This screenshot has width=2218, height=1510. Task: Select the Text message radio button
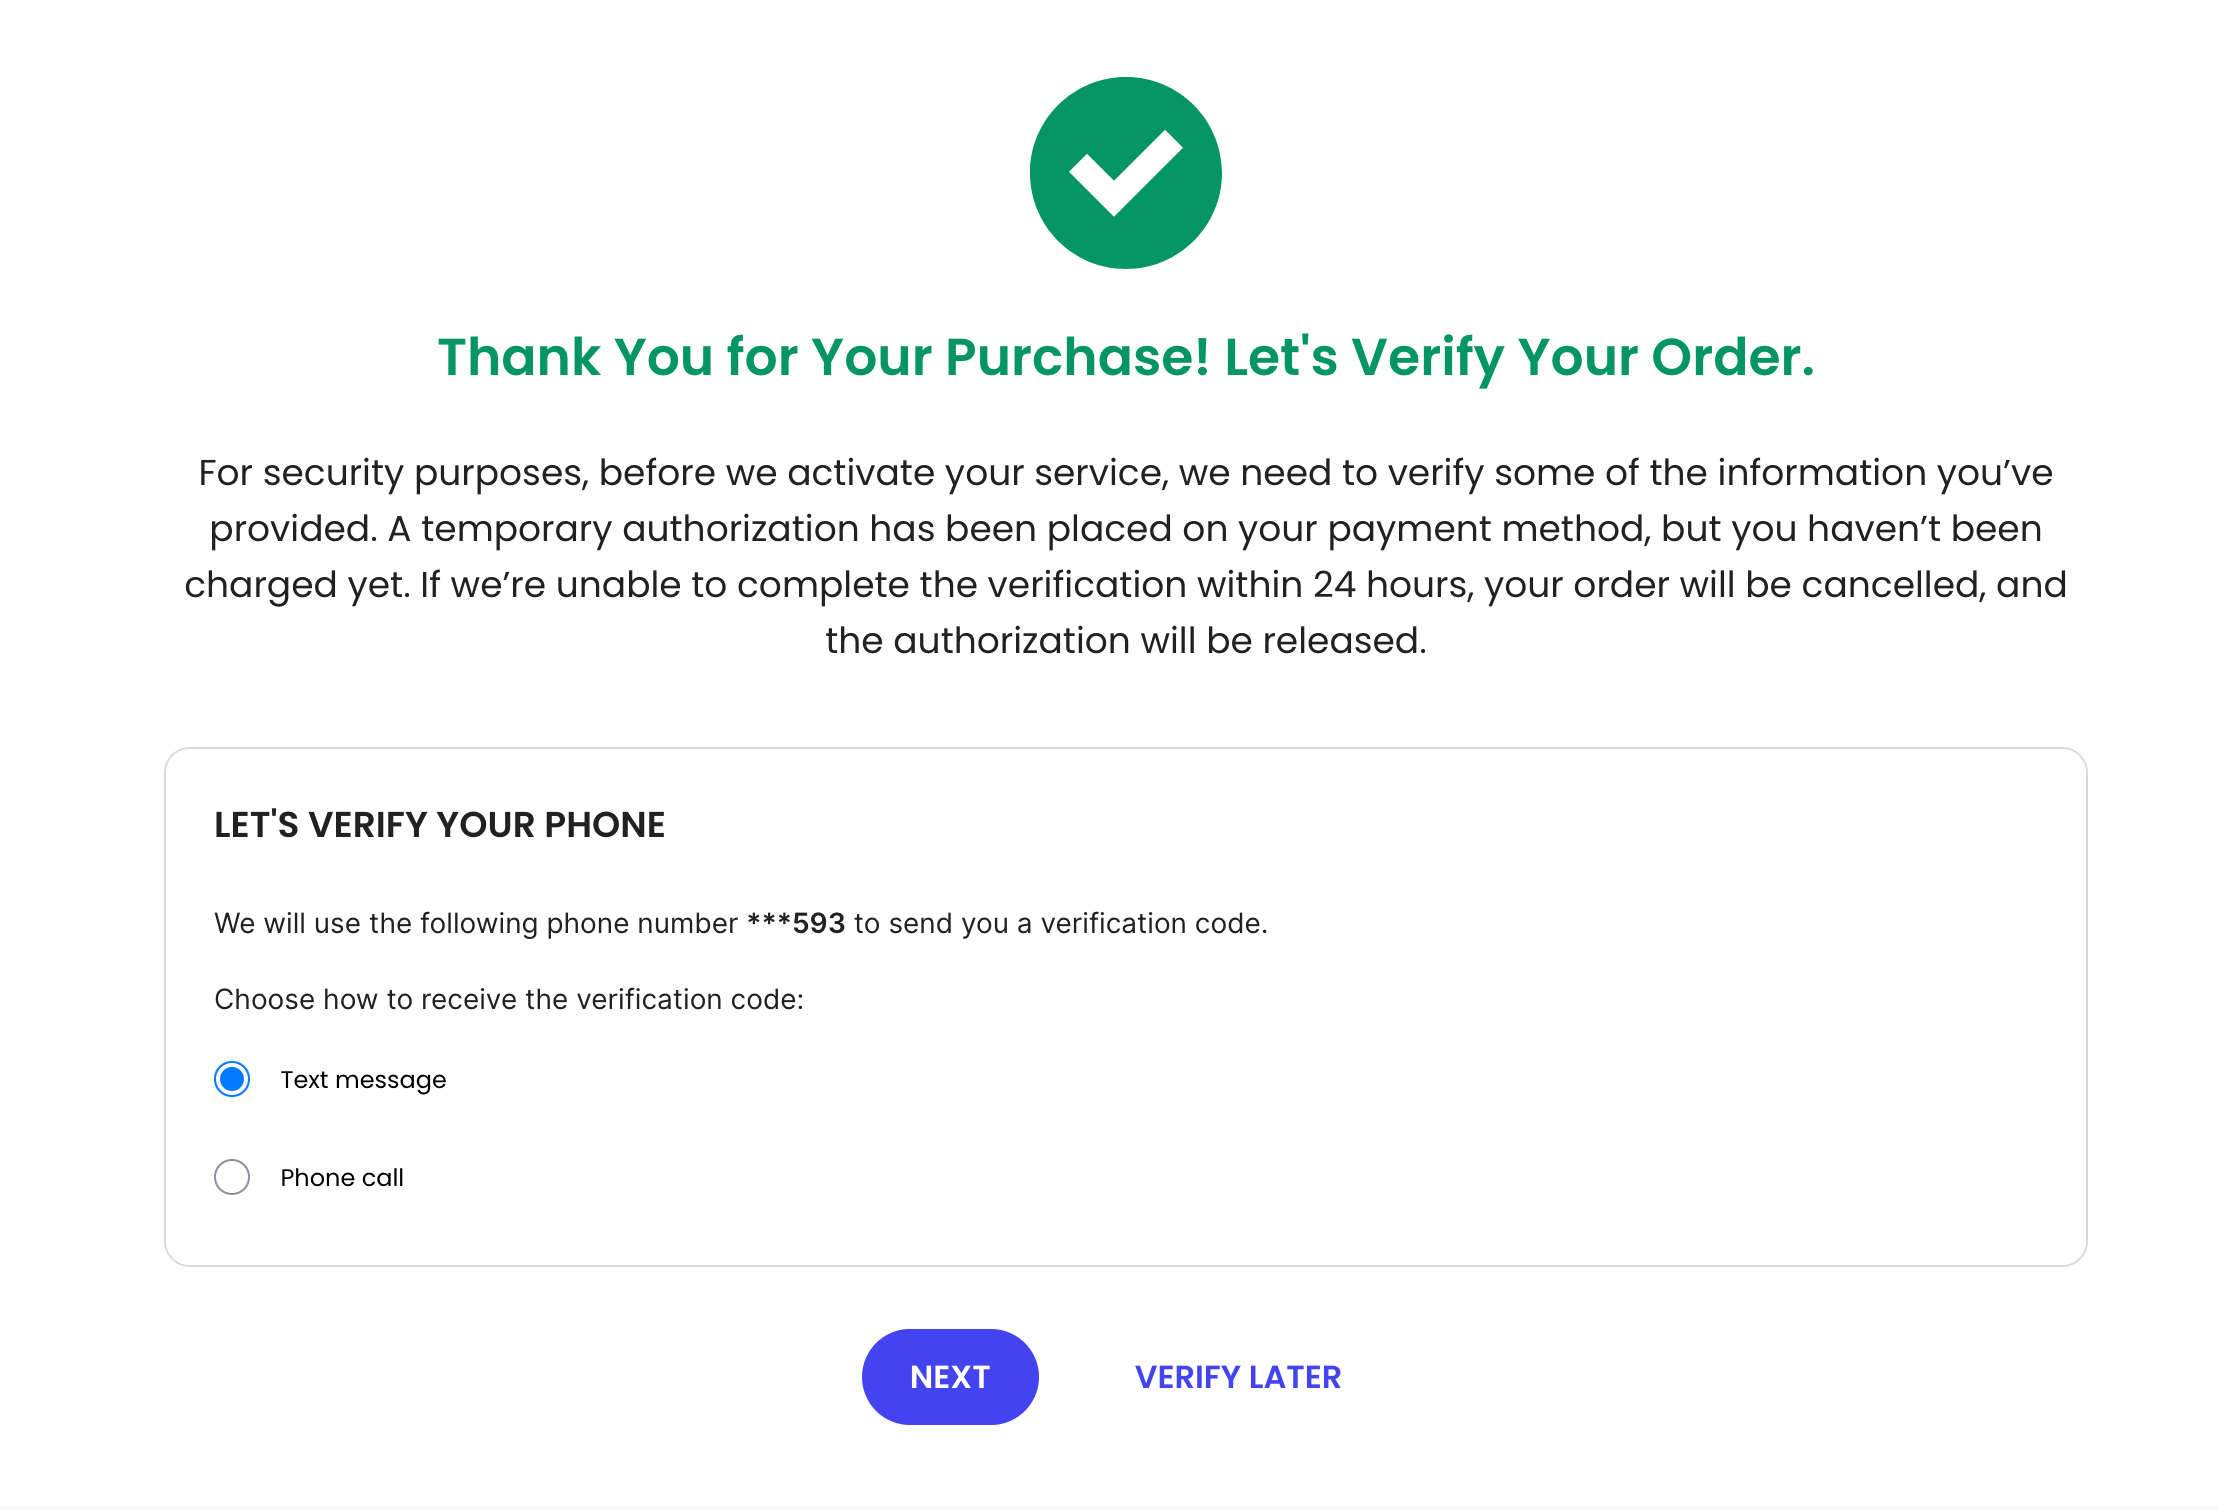(x=232, y=1079)
